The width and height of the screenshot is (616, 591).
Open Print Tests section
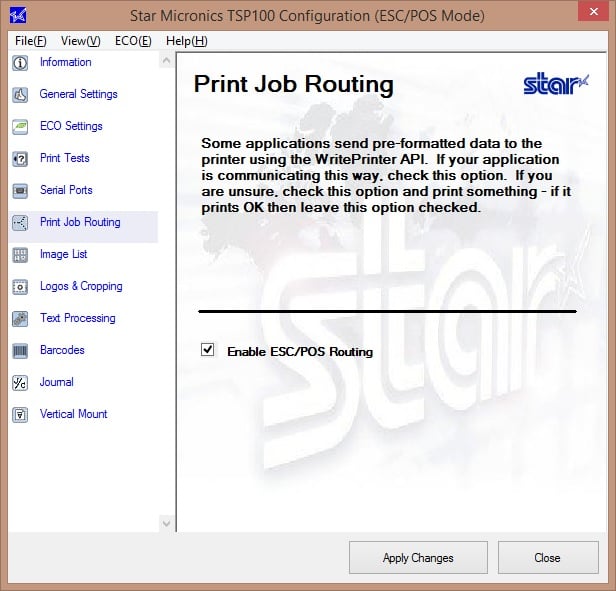tap(65, 158)
